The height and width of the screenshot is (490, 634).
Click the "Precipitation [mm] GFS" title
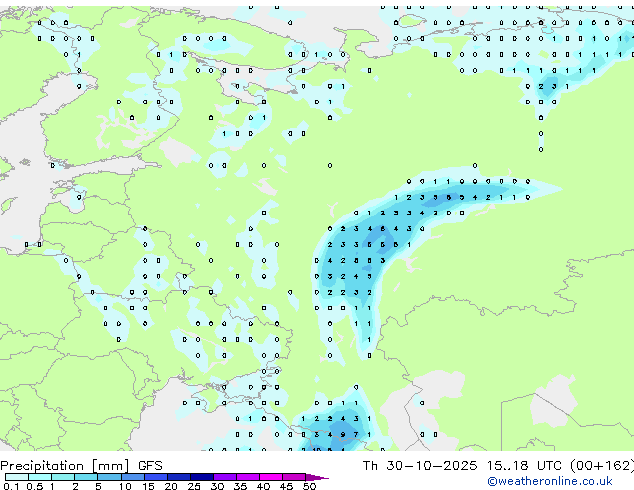(x=81, y=466)
